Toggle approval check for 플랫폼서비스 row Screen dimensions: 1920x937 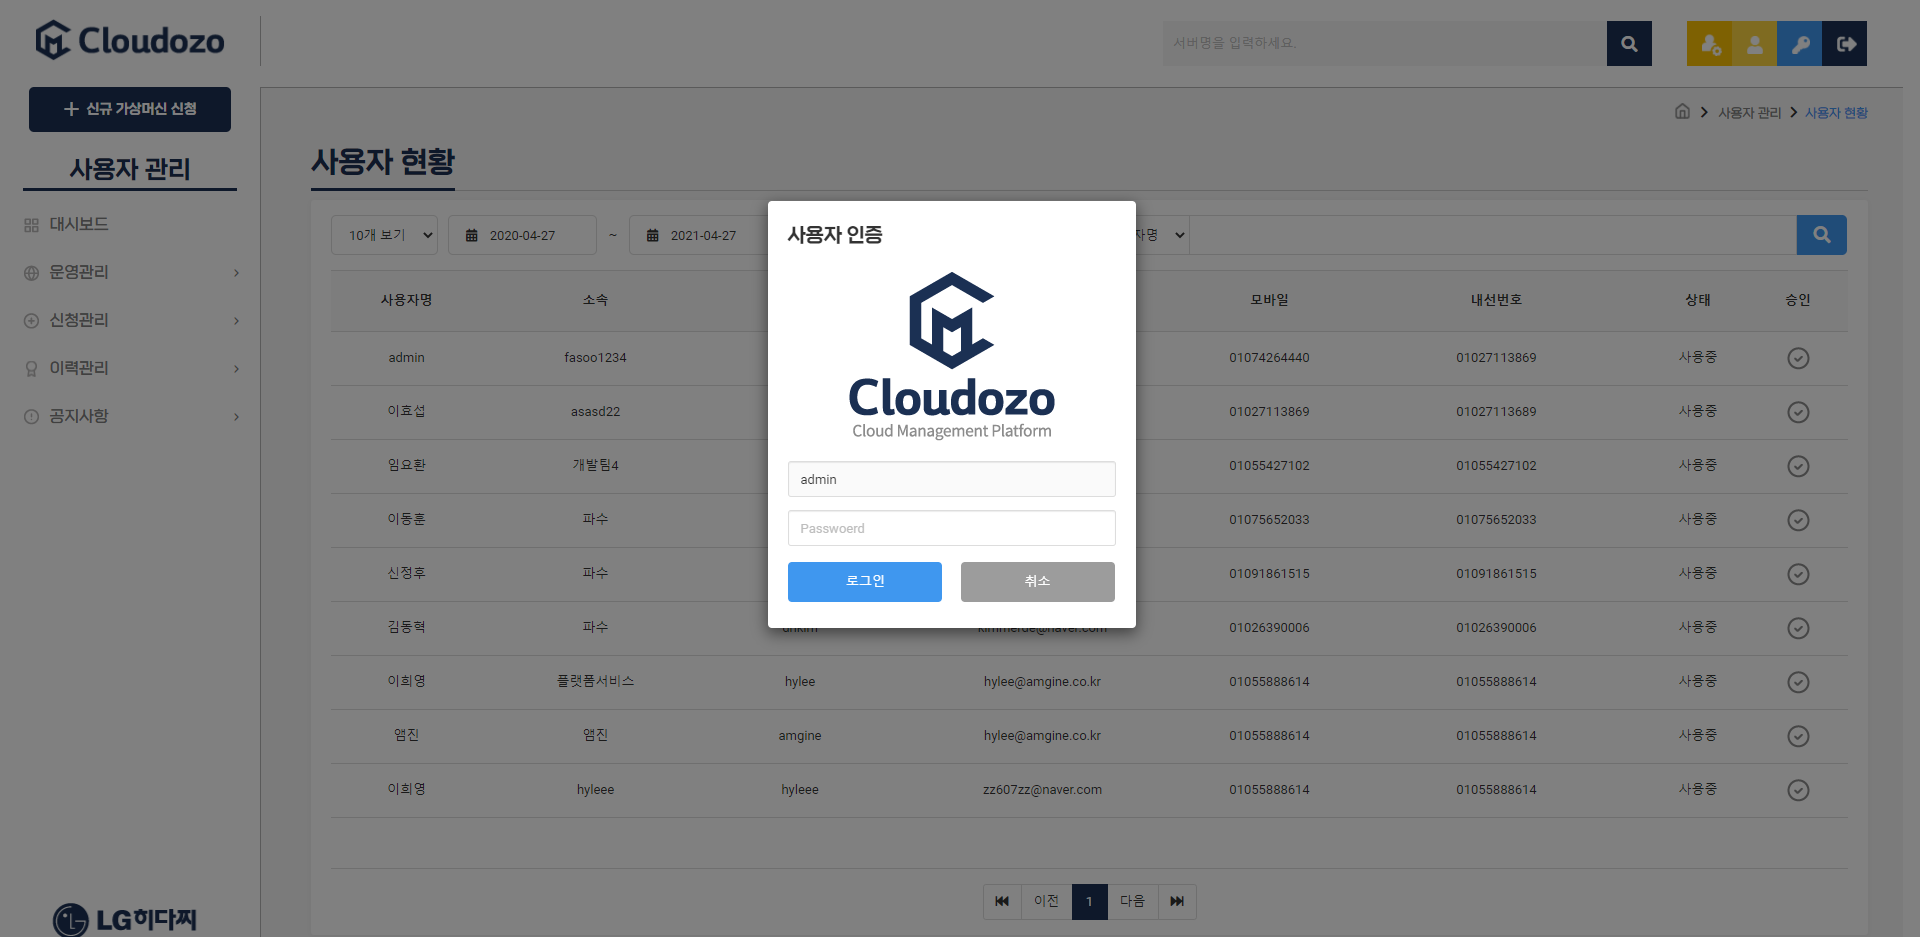[1798, 682]
